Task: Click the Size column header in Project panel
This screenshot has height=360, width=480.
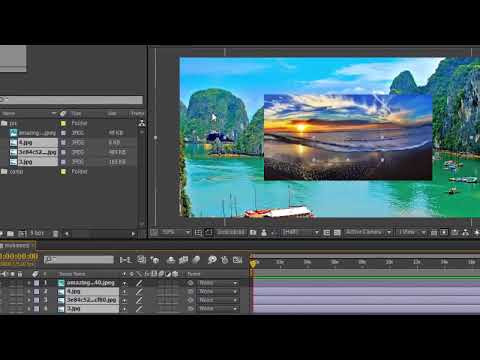Action: point(112,114)
